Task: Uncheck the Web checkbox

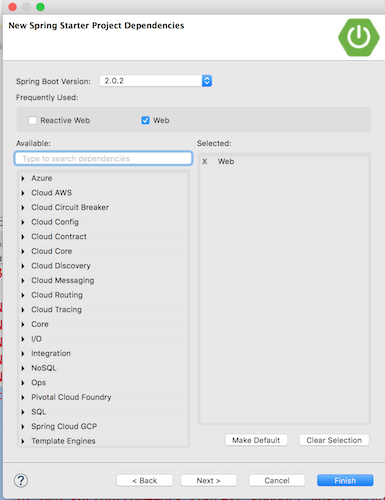Action: 145,120
